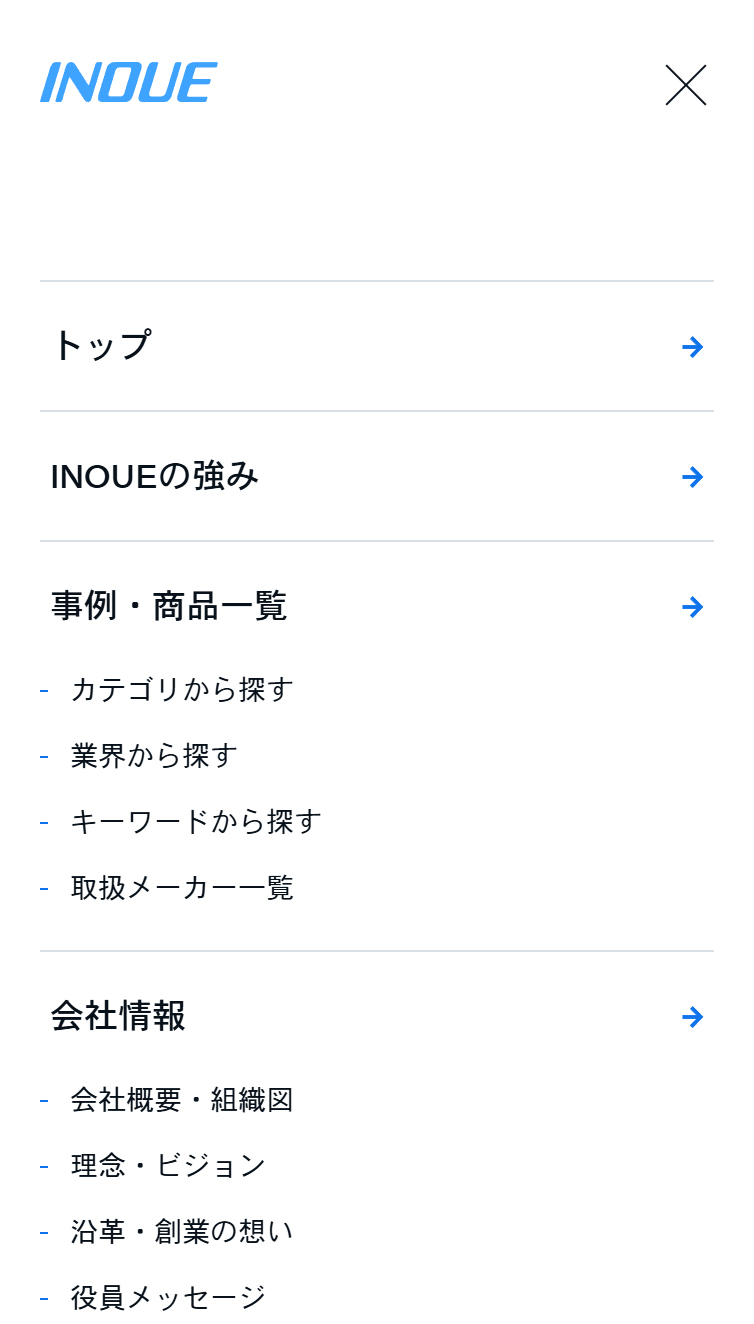Click the dash marker before 会社概要・組織図
The image size is (754, 1324).
(44, 1100)
